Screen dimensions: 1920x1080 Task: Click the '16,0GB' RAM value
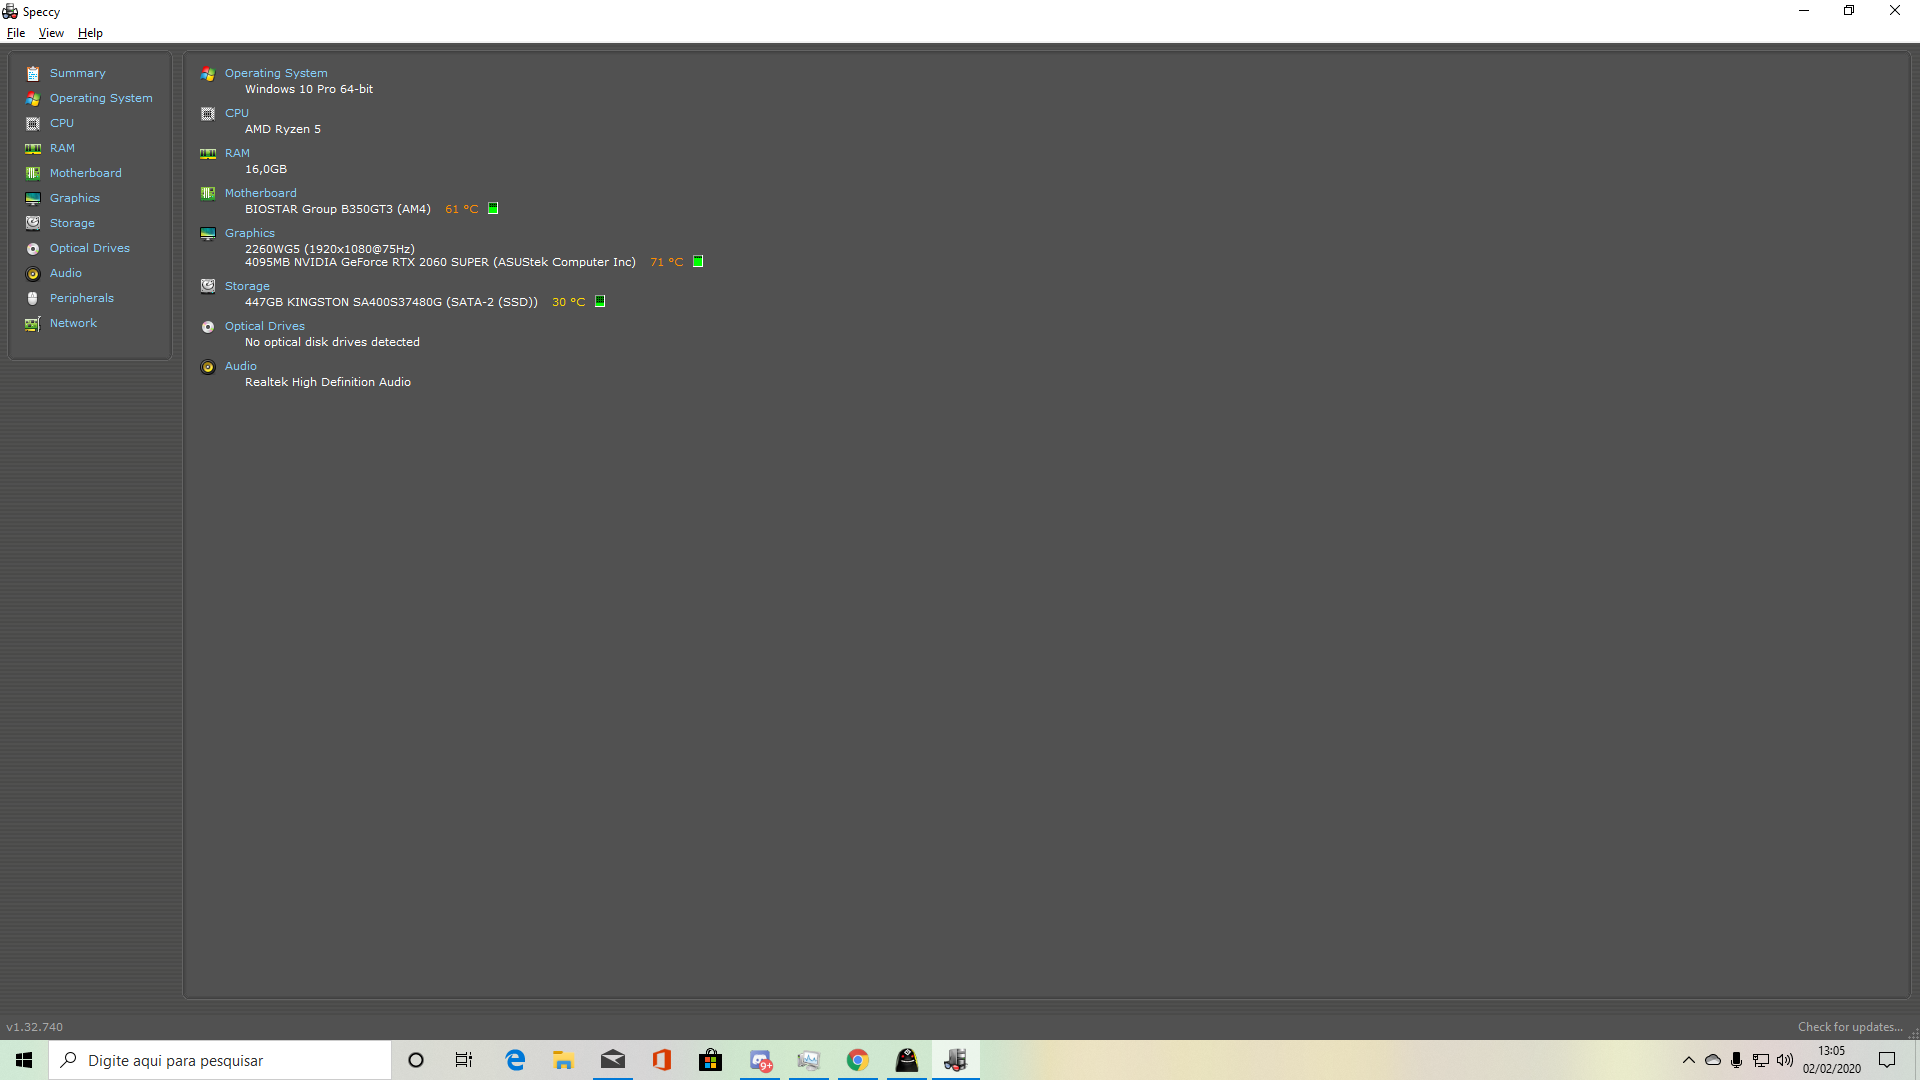(x=266, y=169)
